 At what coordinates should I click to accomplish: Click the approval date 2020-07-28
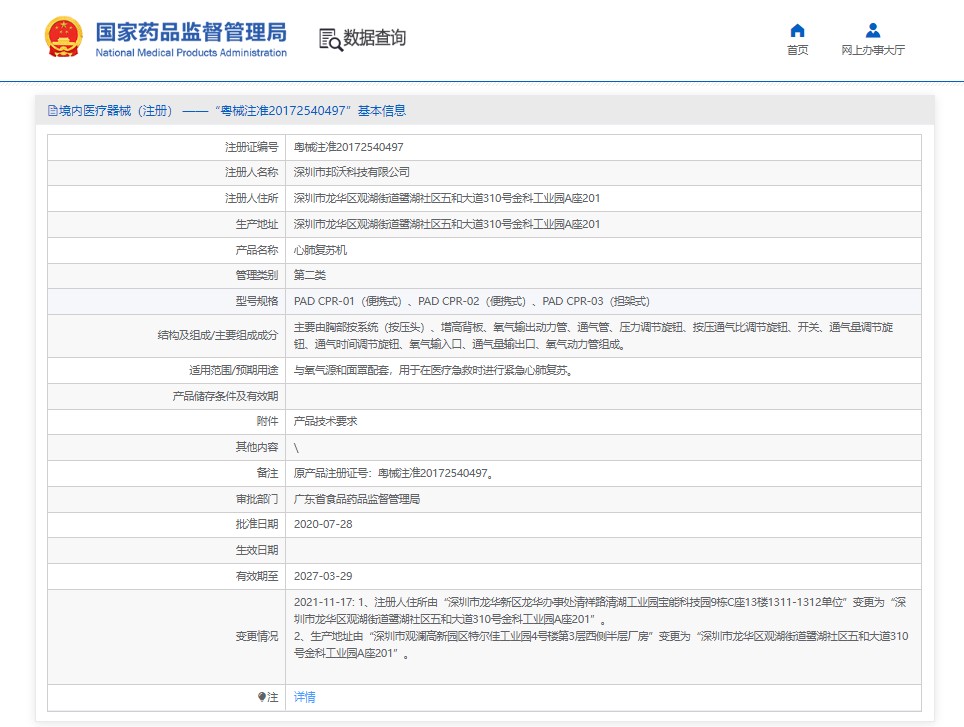(x=323, y=524)
